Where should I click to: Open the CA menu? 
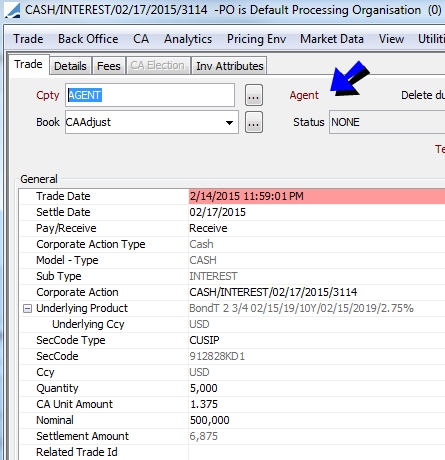[141, 39]
